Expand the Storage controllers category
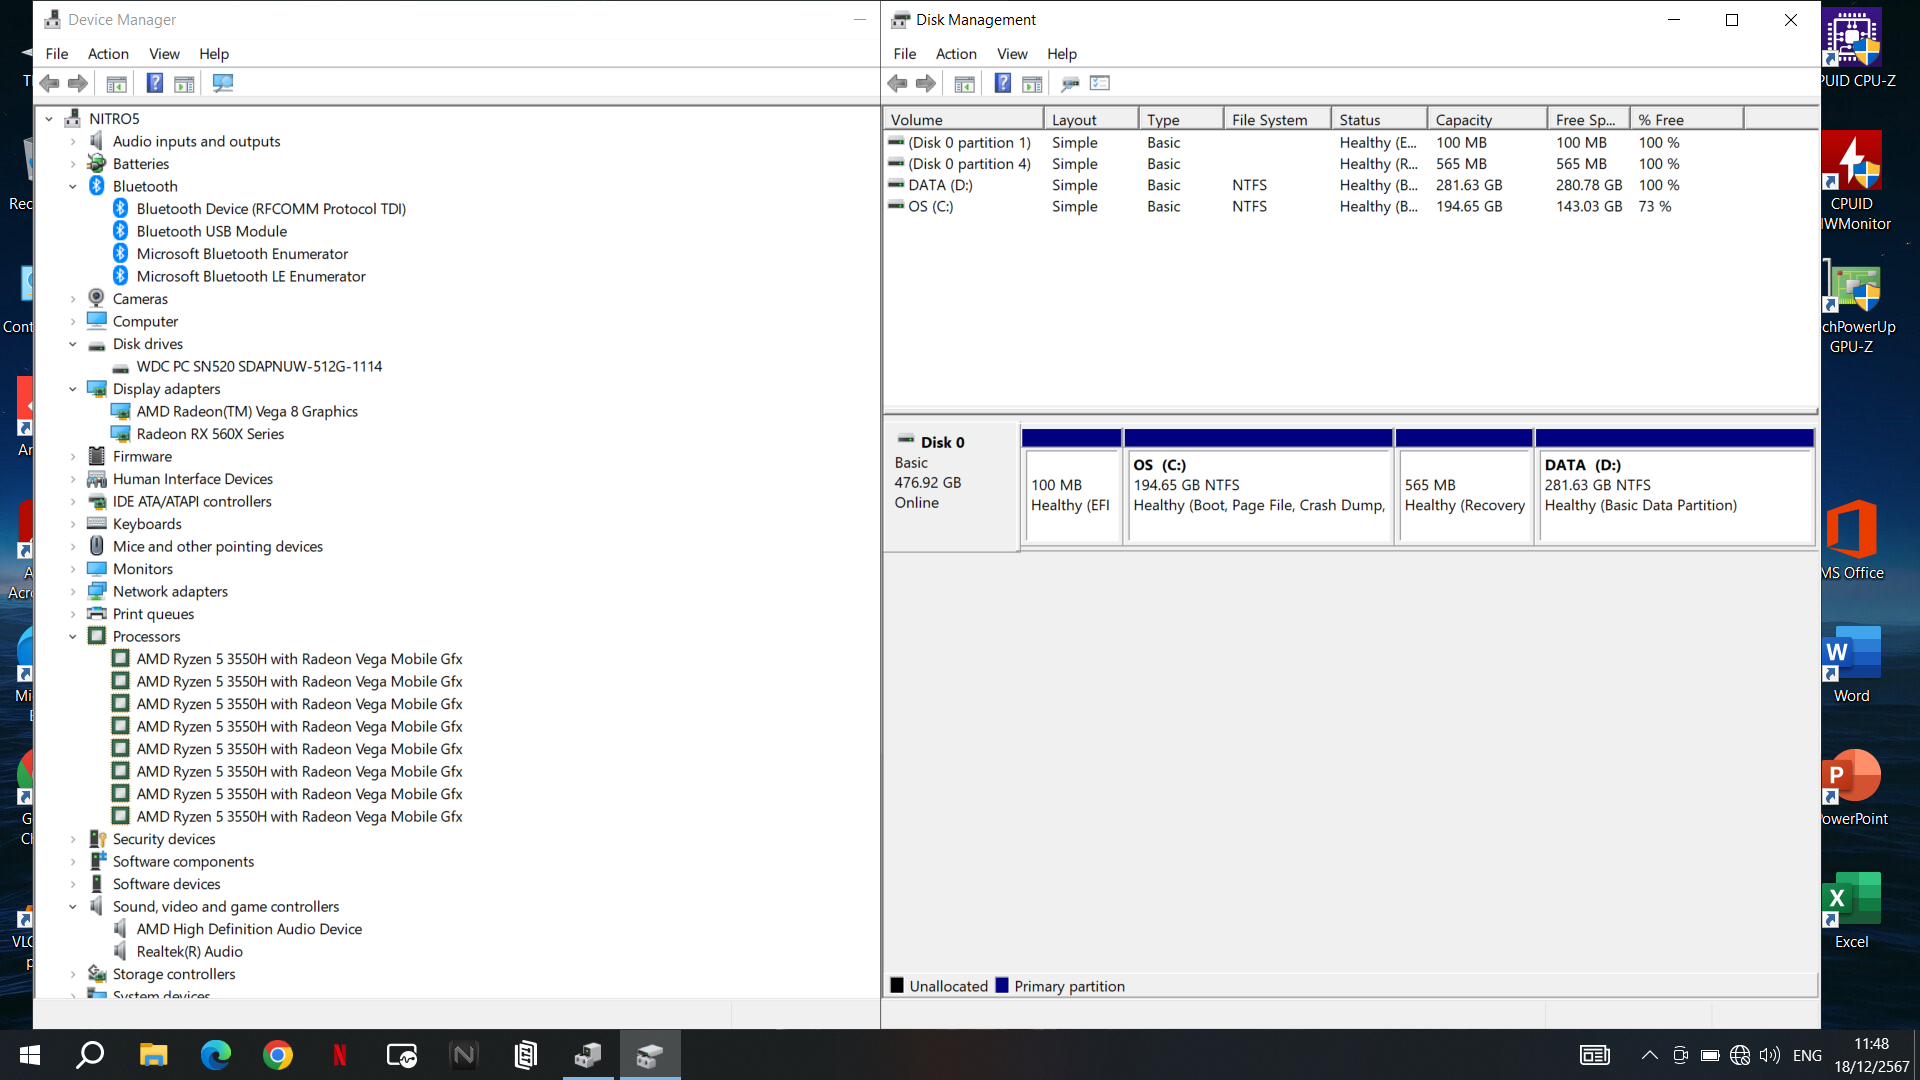The width and height of the screenshot is (1920, 1080). tap(73, 974)
